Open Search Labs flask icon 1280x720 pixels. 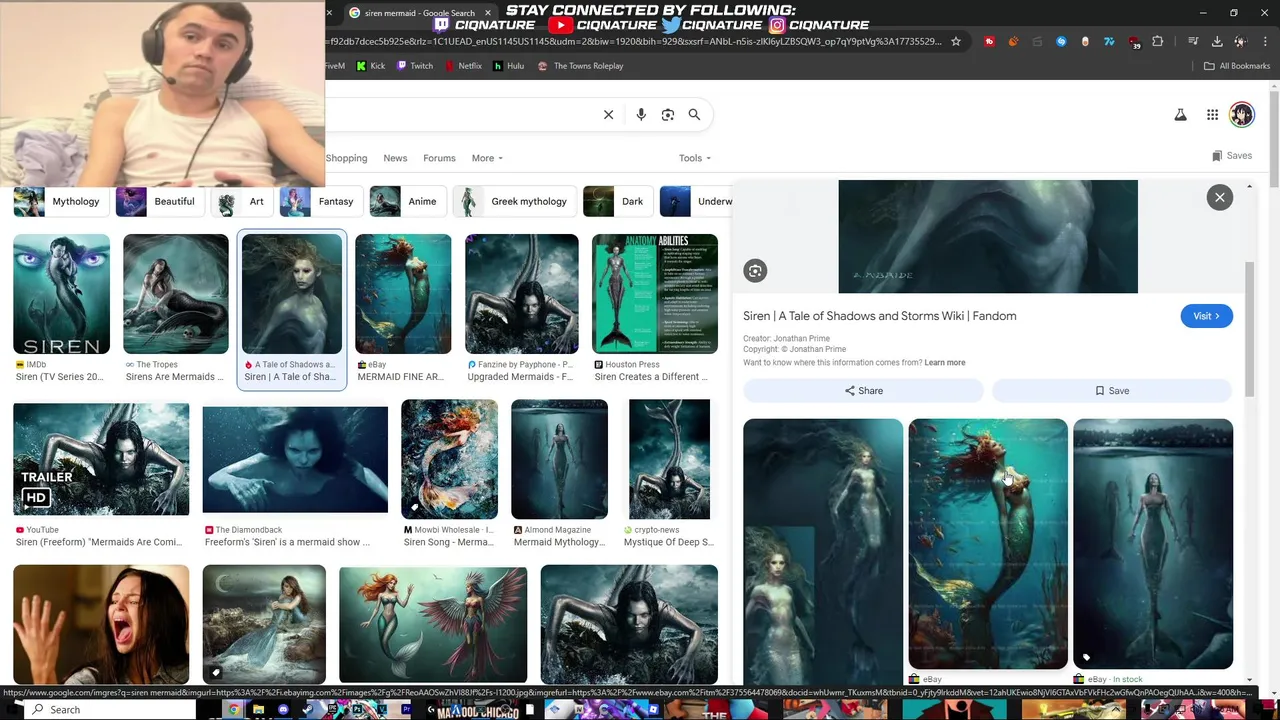[1180, 115]
